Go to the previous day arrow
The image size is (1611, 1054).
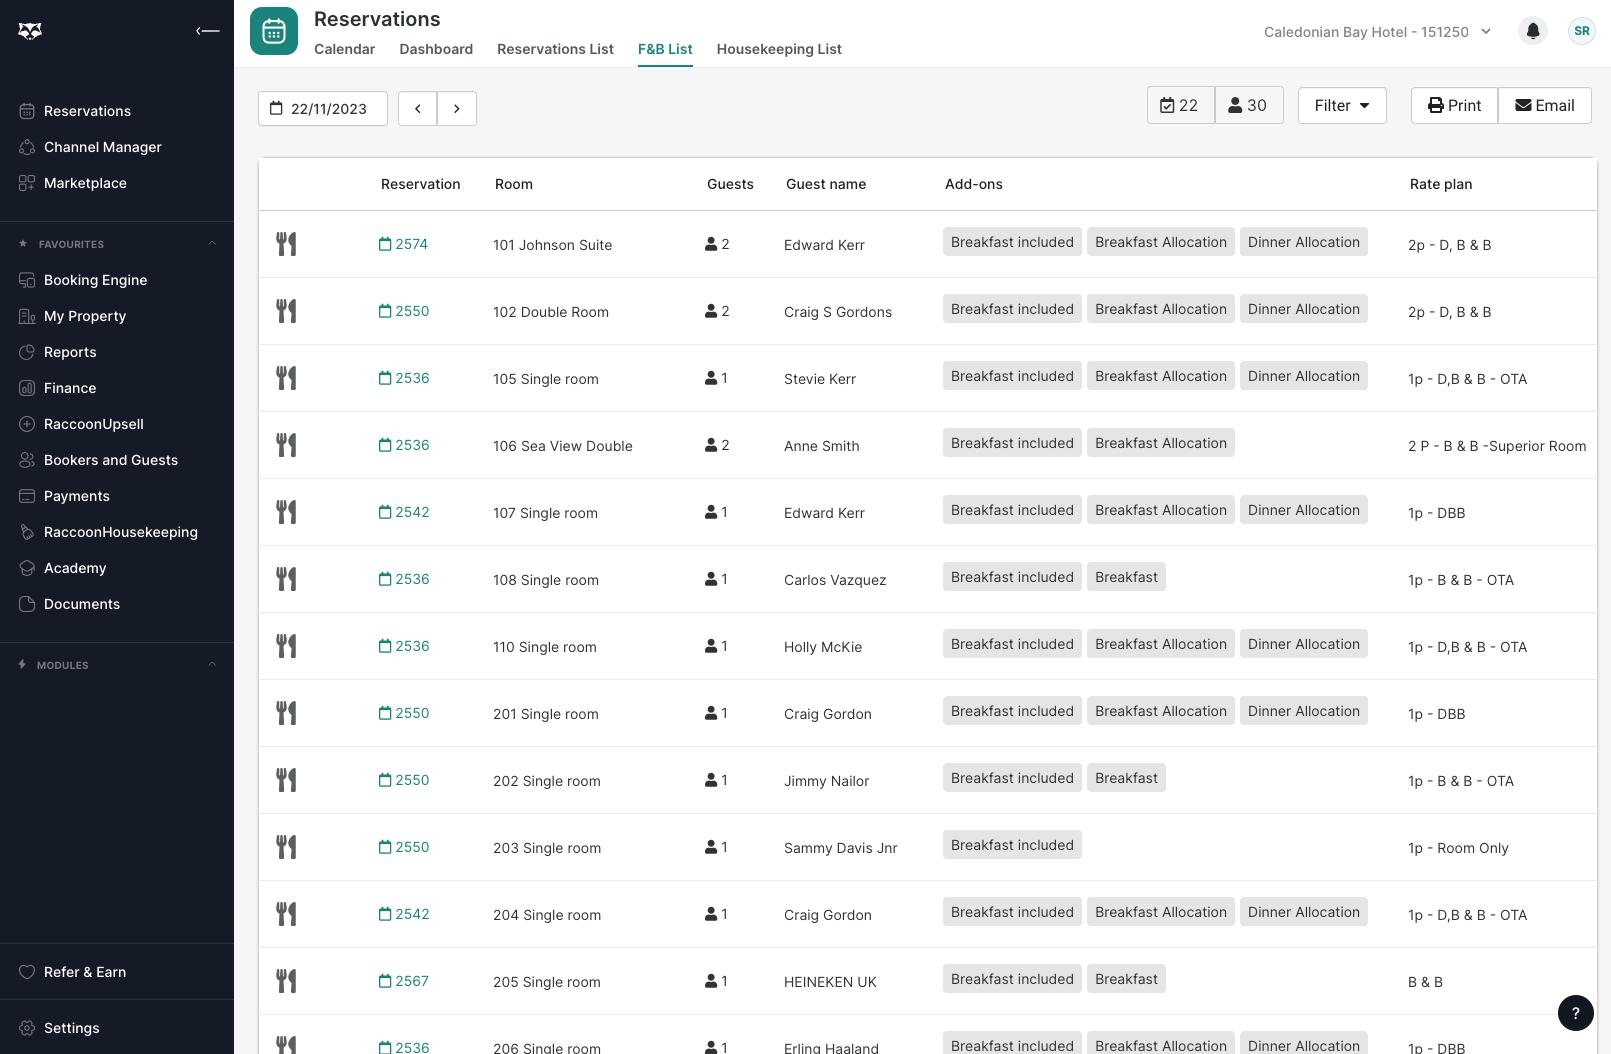[418, 108]
